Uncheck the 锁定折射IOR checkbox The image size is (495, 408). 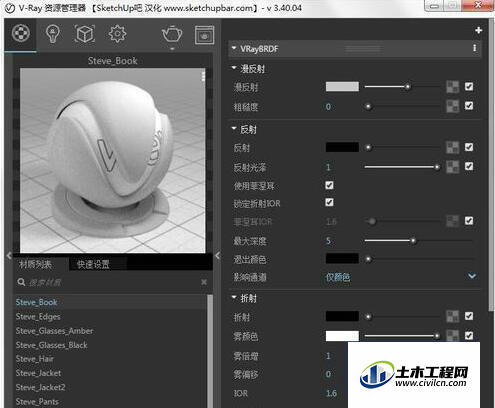coord(329,202)
